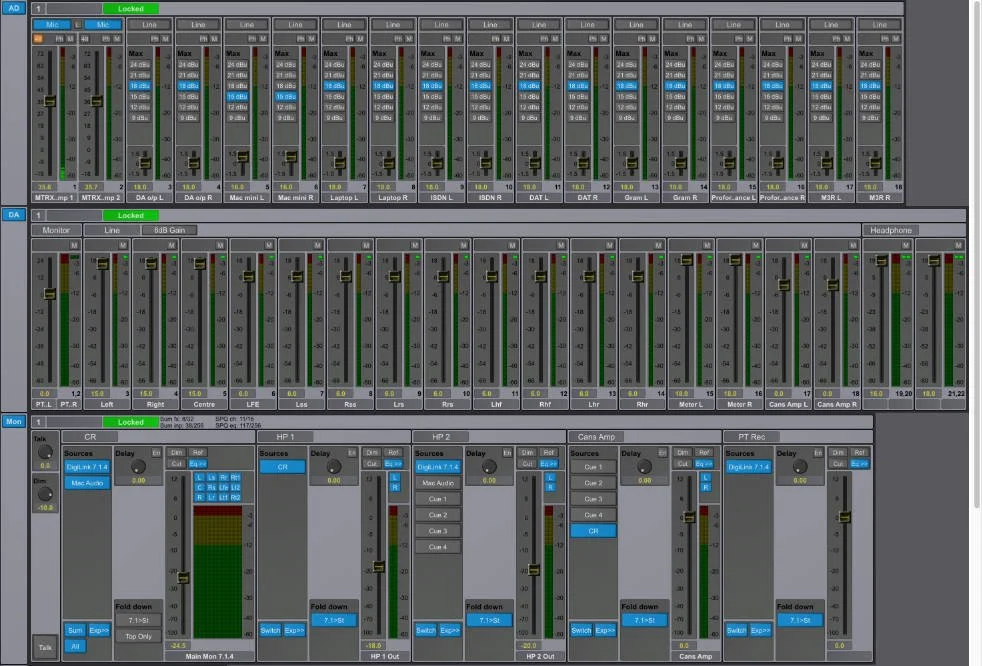Toggle 48V phantom power on MTRX..mp 2
The image size is (982, 666).
[x=85, y=39]
